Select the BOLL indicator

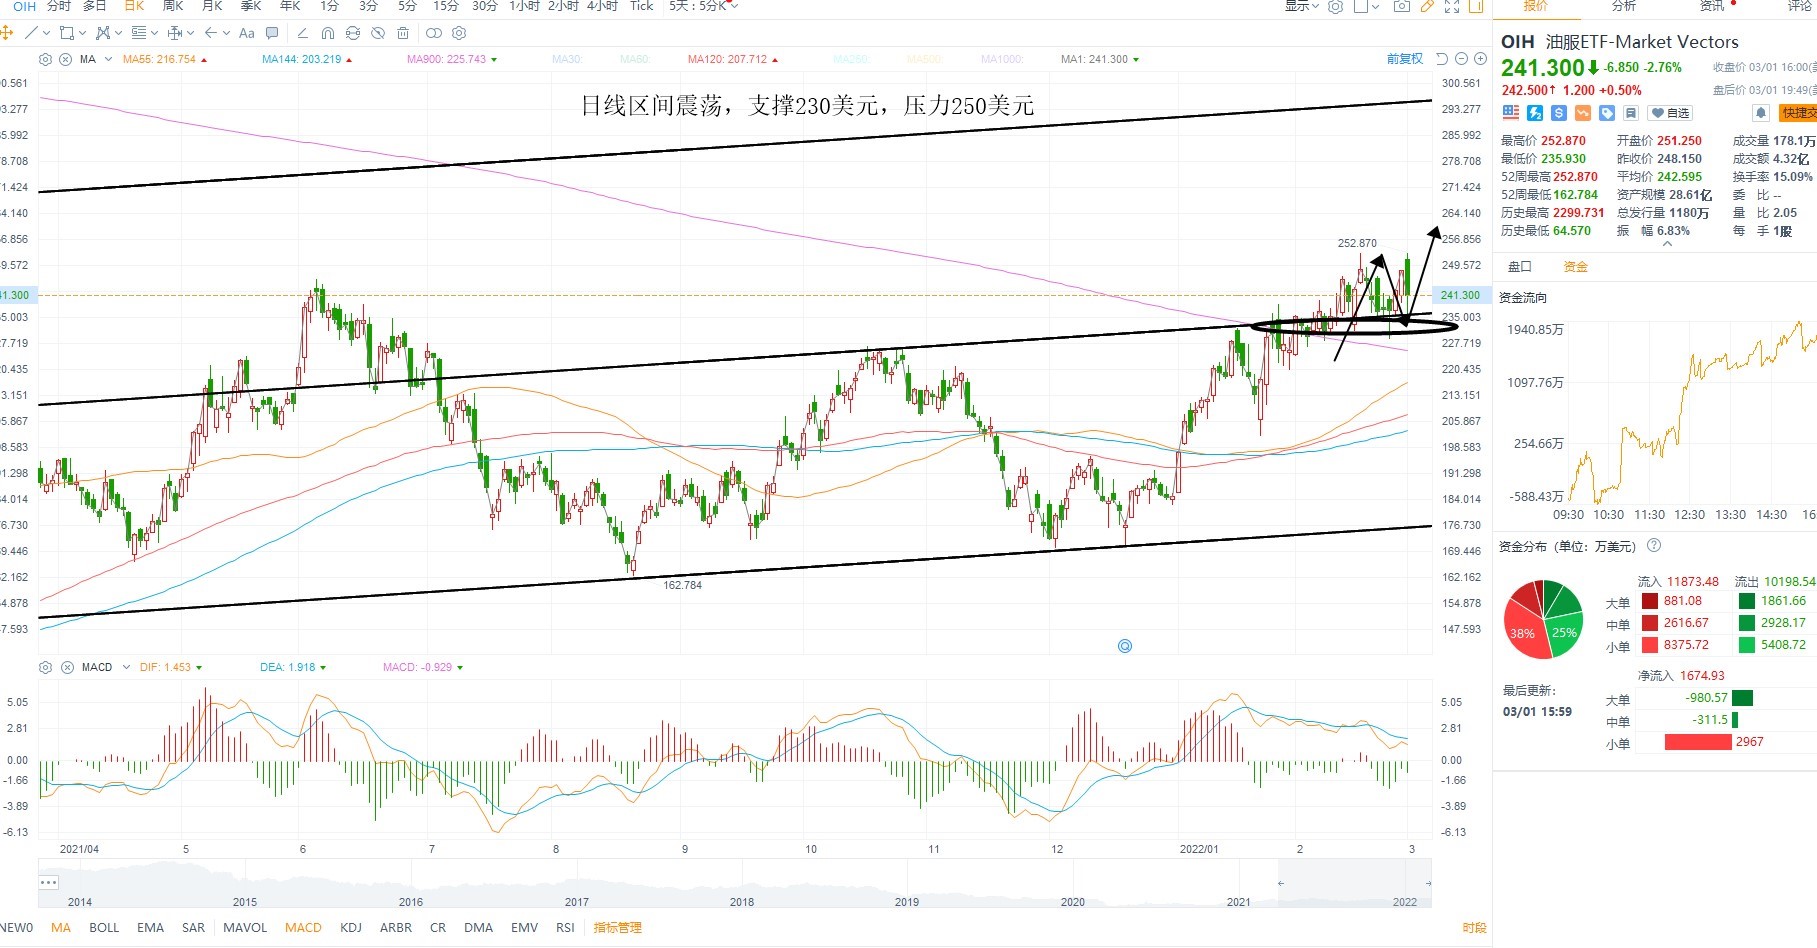[104, 927]
